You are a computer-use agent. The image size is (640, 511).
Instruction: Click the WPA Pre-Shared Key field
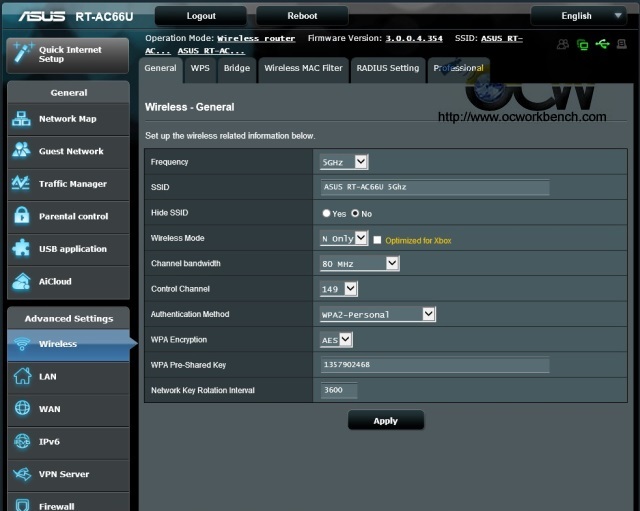pyautogui.click(x=435, y=364)
